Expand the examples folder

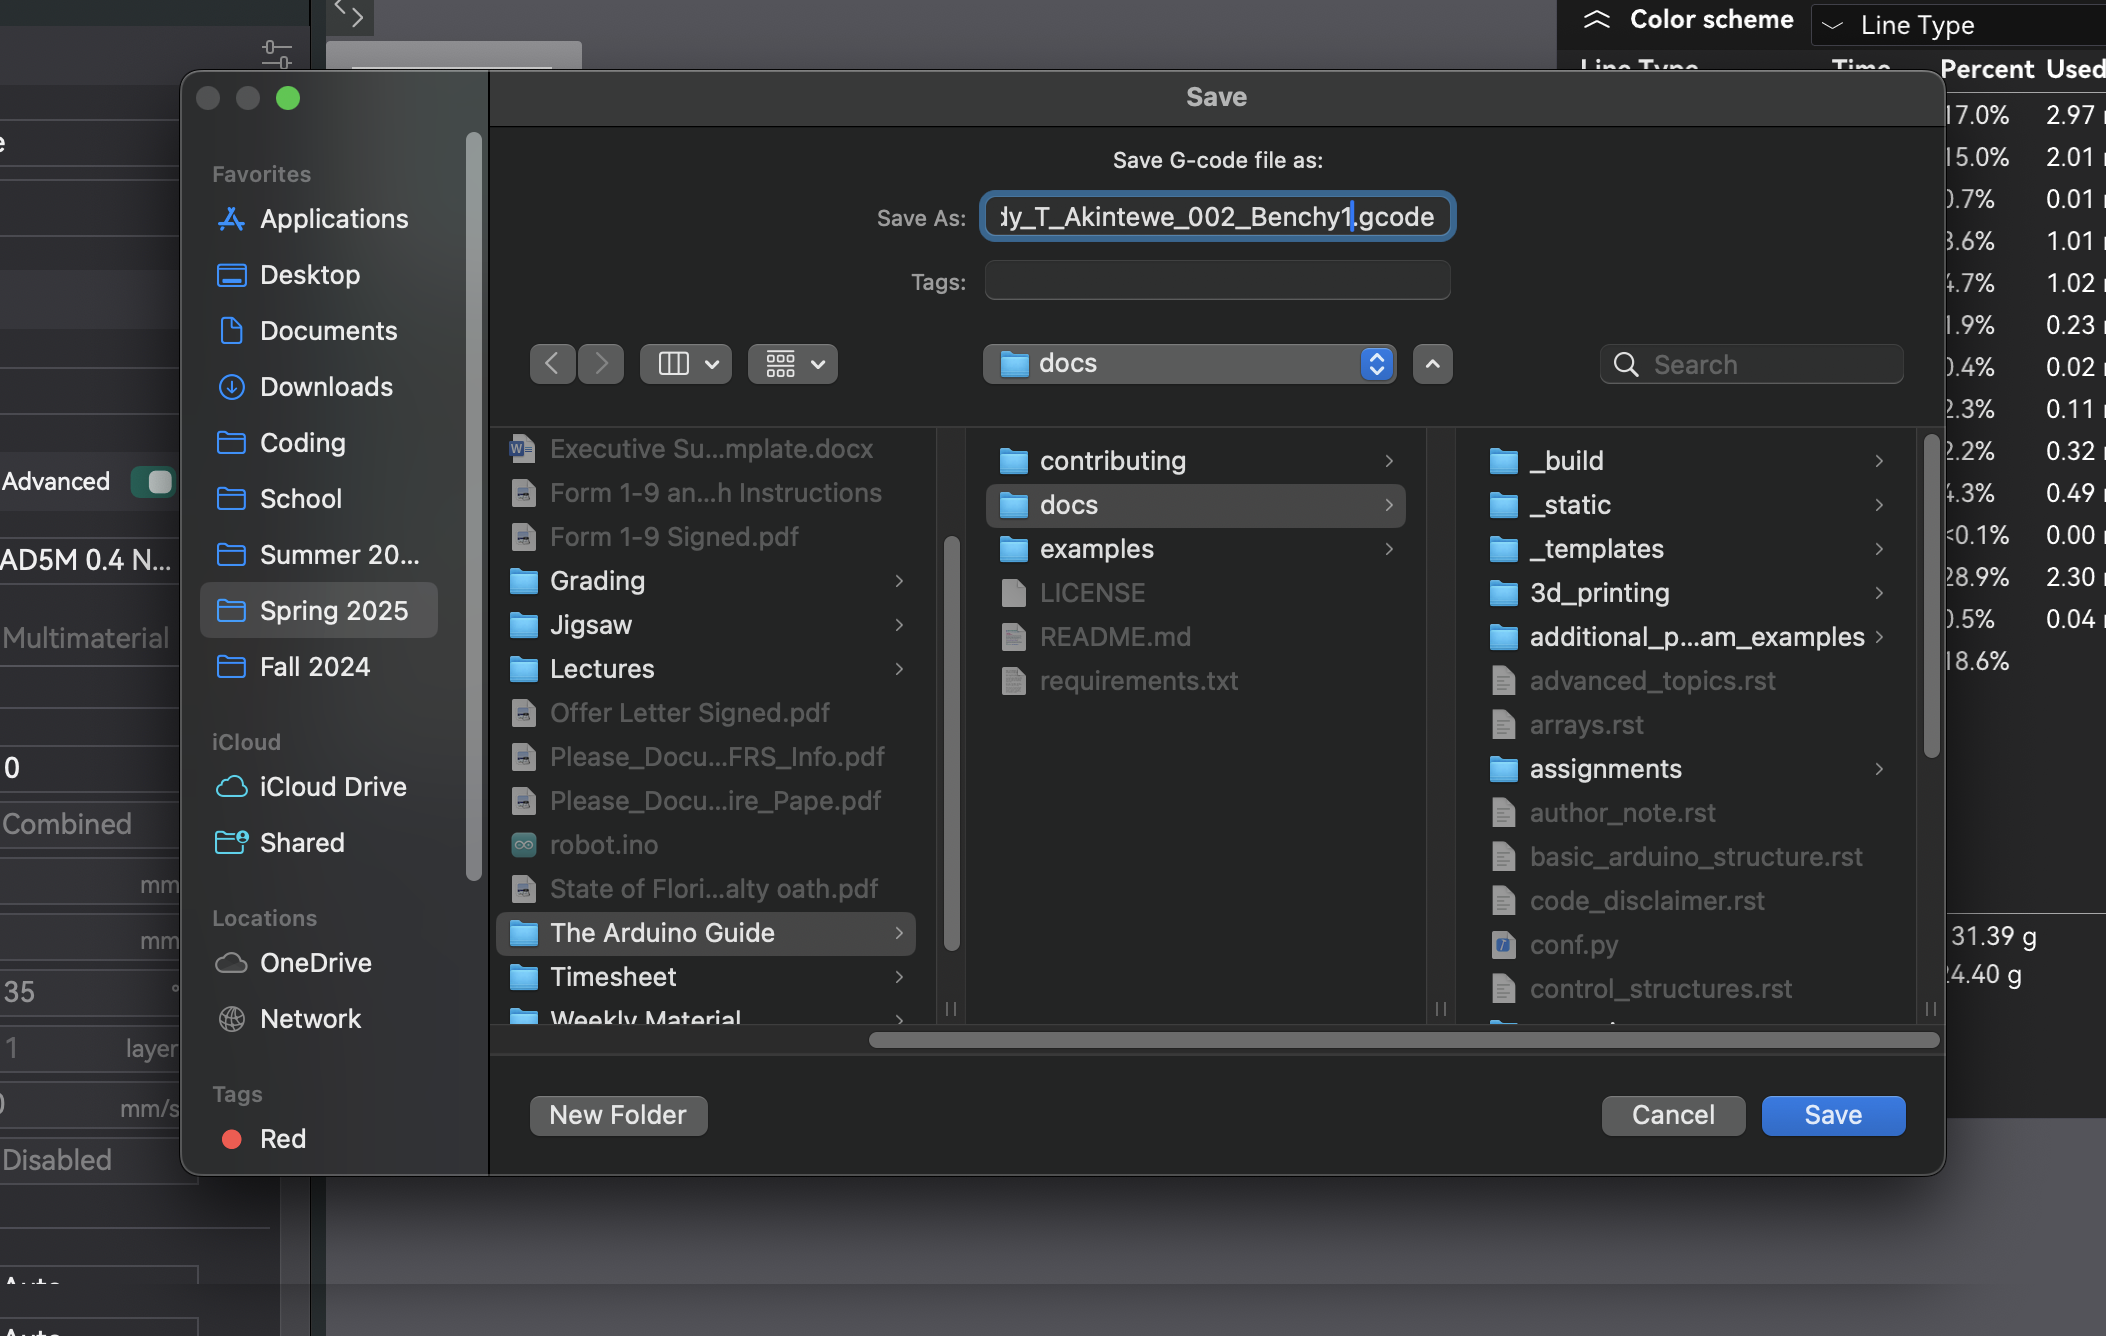tap(1389, 549)
